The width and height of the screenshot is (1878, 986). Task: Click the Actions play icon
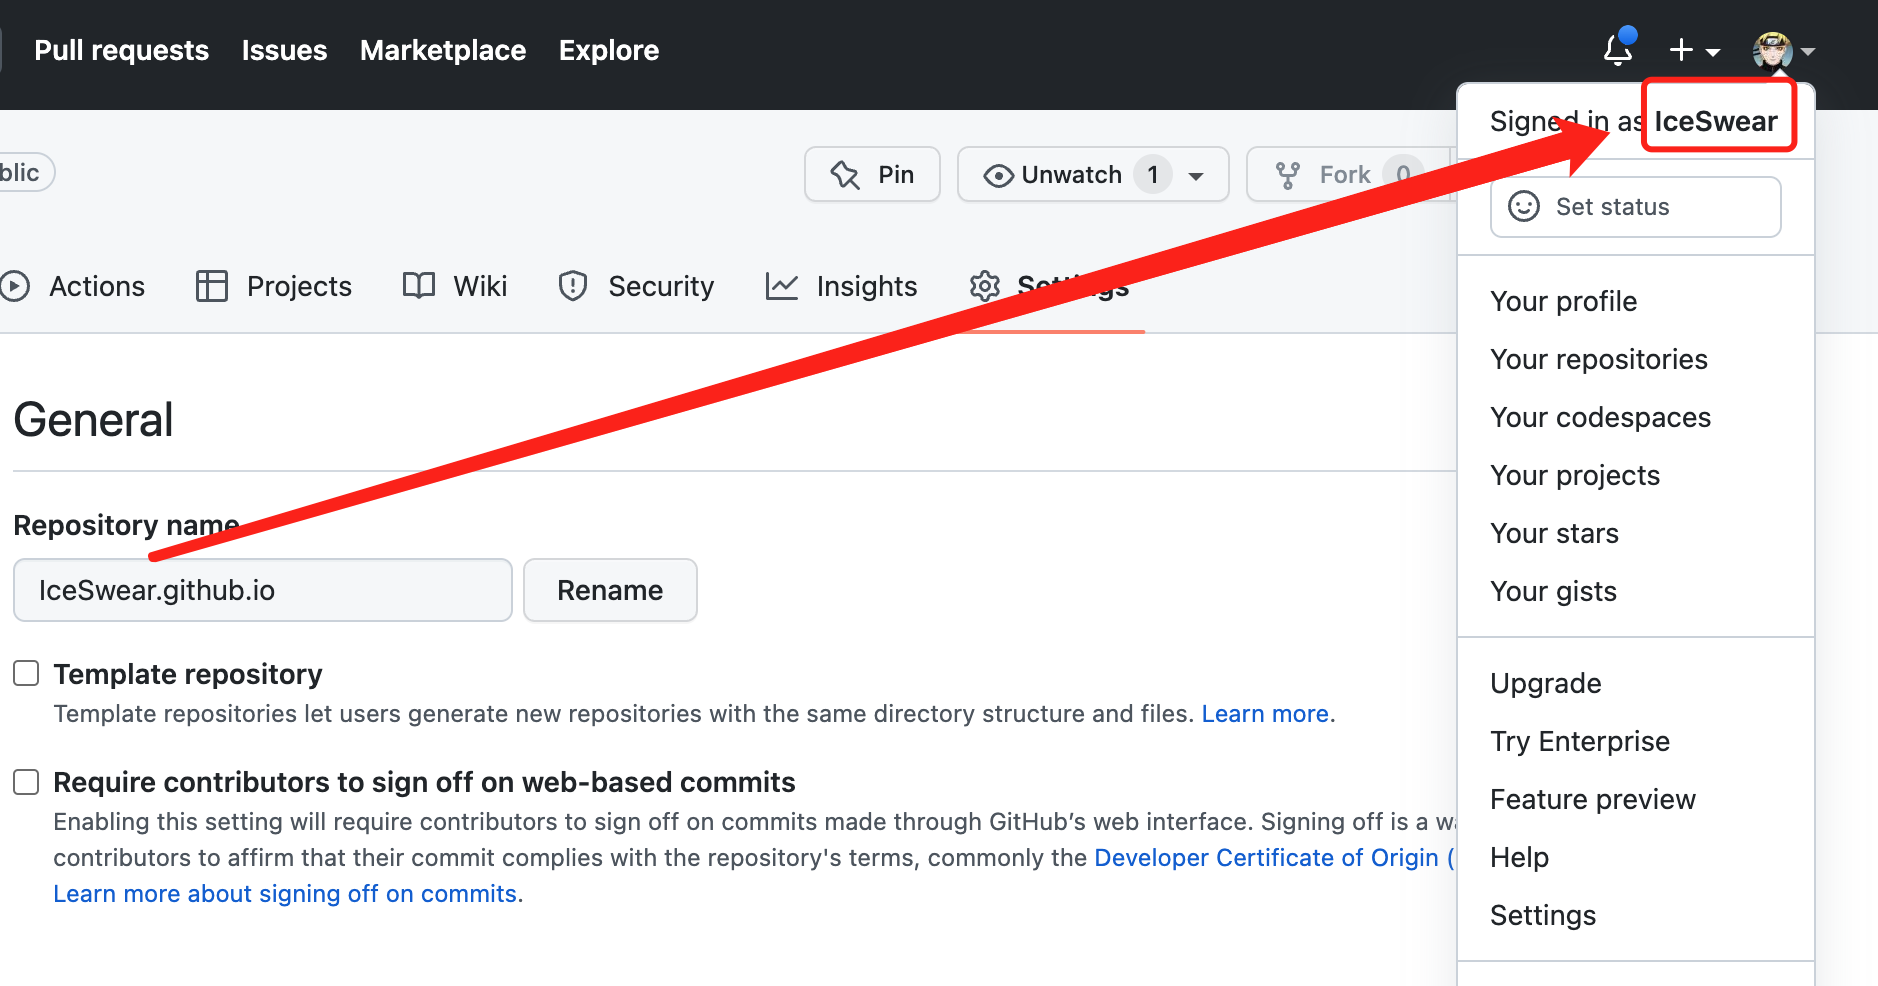pyautogui.click(x=14, y=287)
